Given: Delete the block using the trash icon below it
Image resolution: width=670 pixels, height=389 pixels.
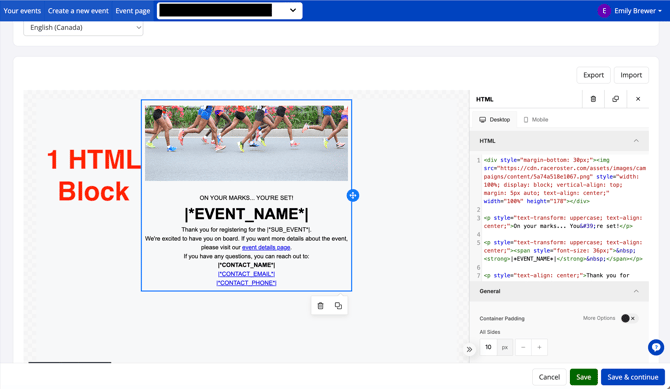Looking at the screenshot, I should [x=320, y=306].
